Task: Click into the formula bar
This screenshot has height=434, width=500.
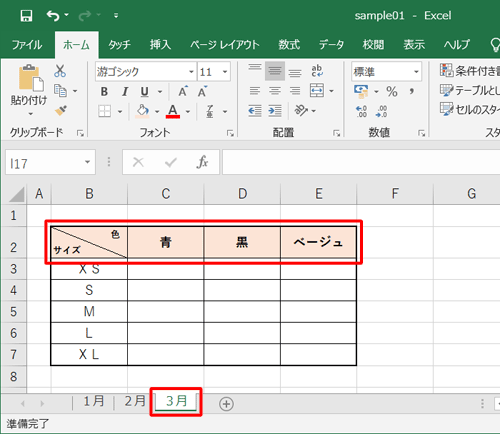Action: click(361, 162)
